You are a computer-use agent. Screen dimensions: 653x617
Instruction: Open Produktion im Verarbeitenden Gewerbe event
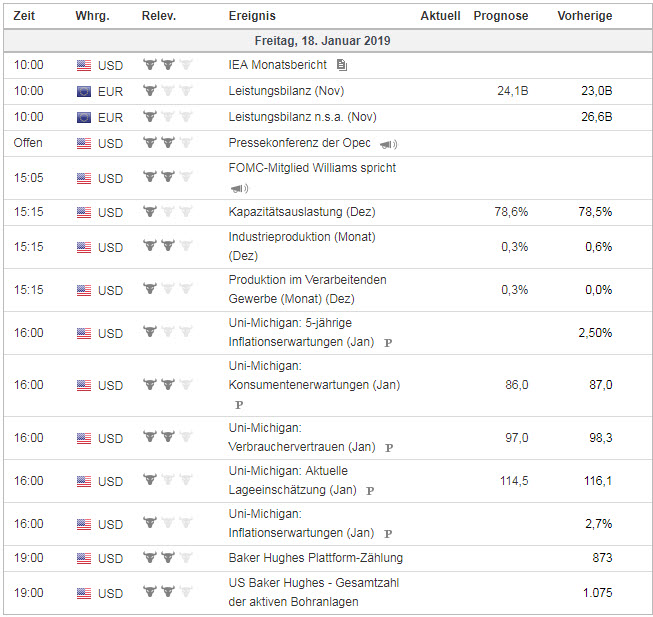[x=307, y=289]
